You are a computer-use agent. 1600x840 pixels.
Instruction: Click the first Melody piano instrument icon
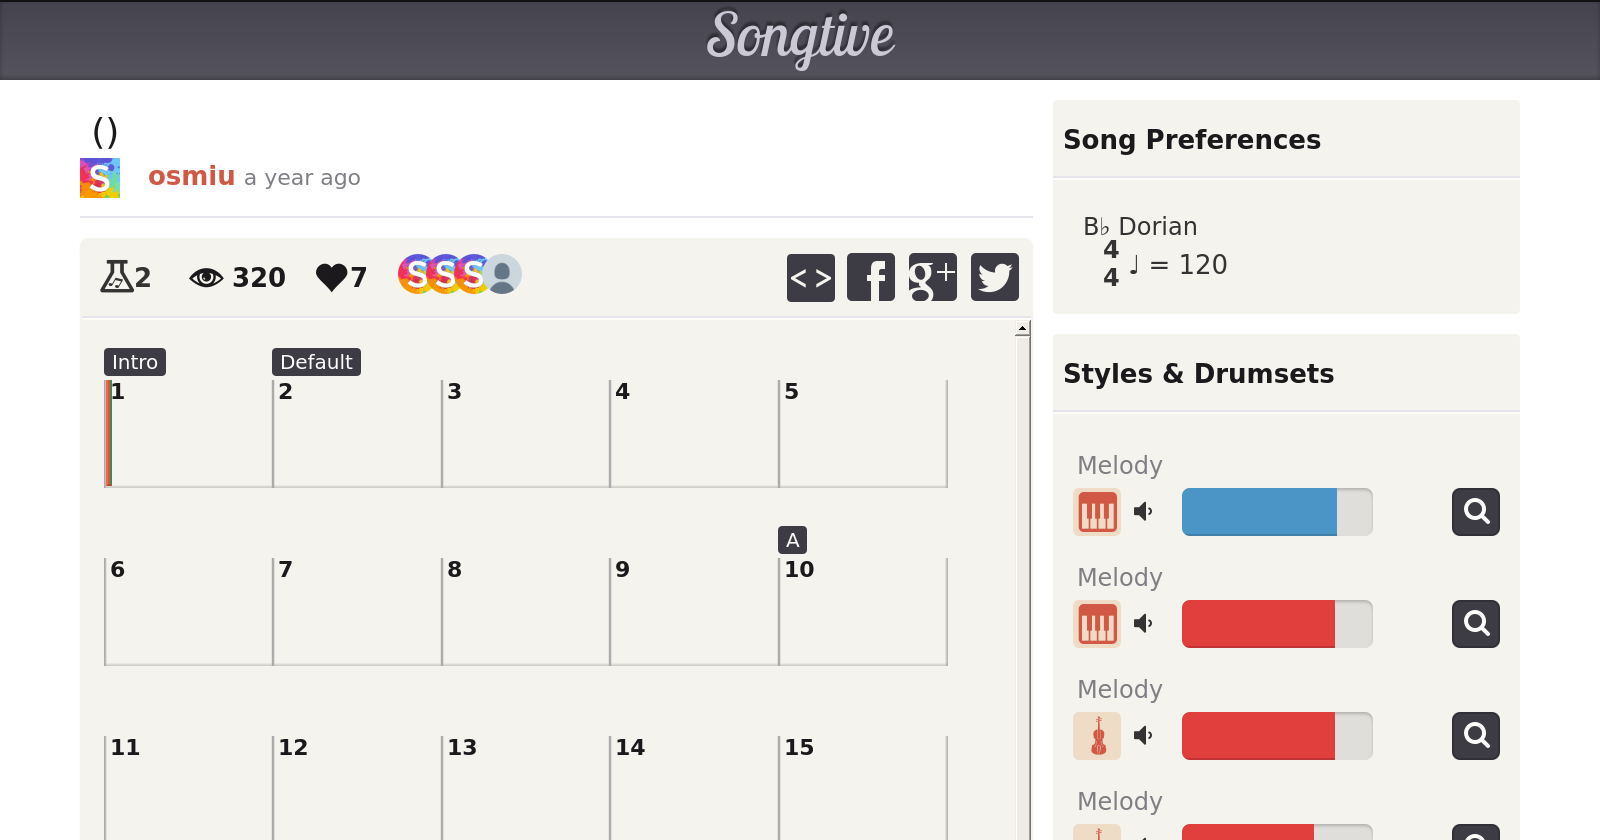pos(1097,512)
